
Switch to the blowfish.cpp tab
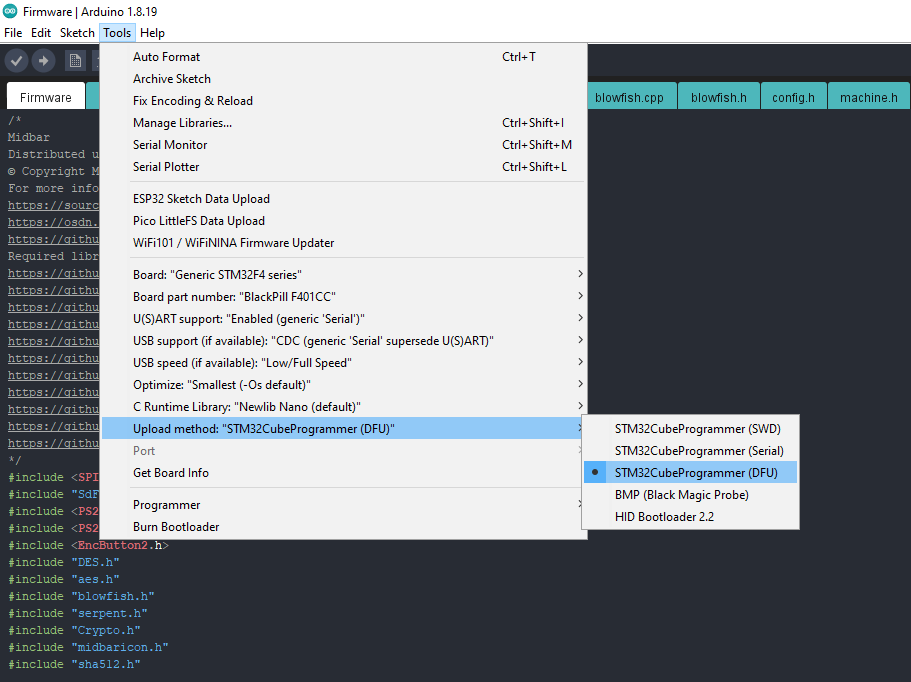click(629, 98)
